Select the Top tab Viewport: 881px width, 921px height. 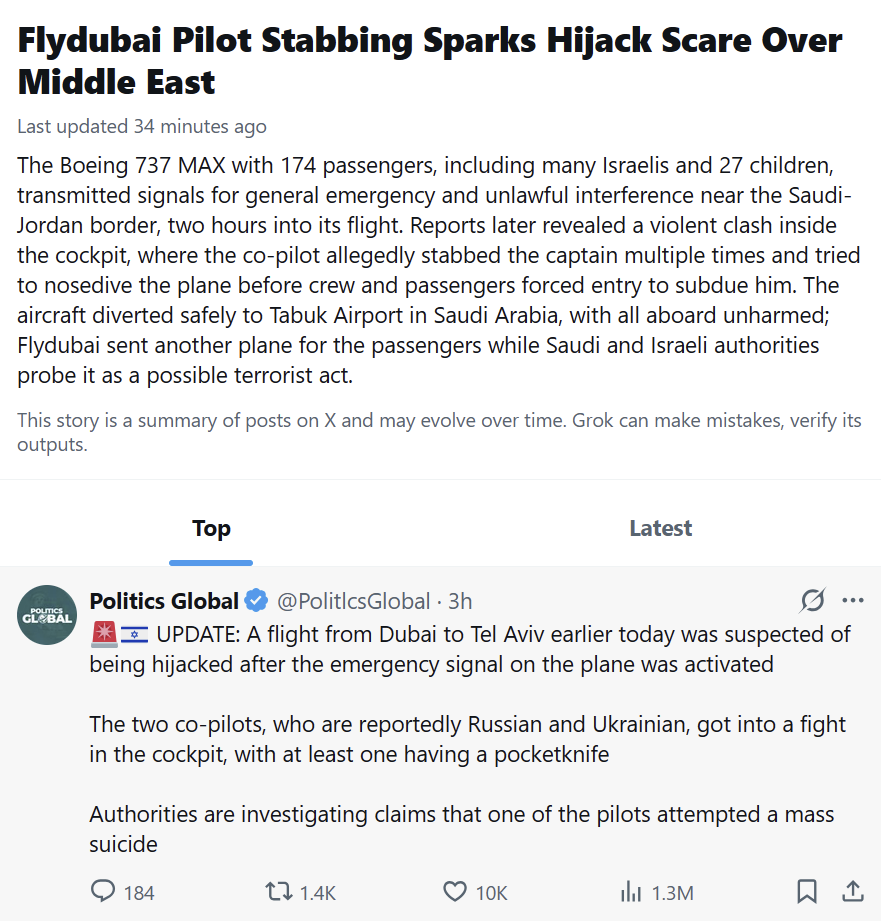pos(211,528)
